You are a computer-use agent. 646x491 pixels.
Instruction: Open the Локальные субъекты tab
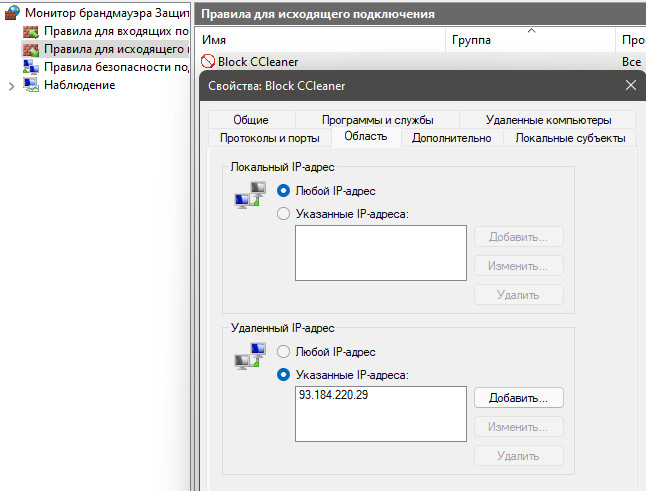pos(570,138)
